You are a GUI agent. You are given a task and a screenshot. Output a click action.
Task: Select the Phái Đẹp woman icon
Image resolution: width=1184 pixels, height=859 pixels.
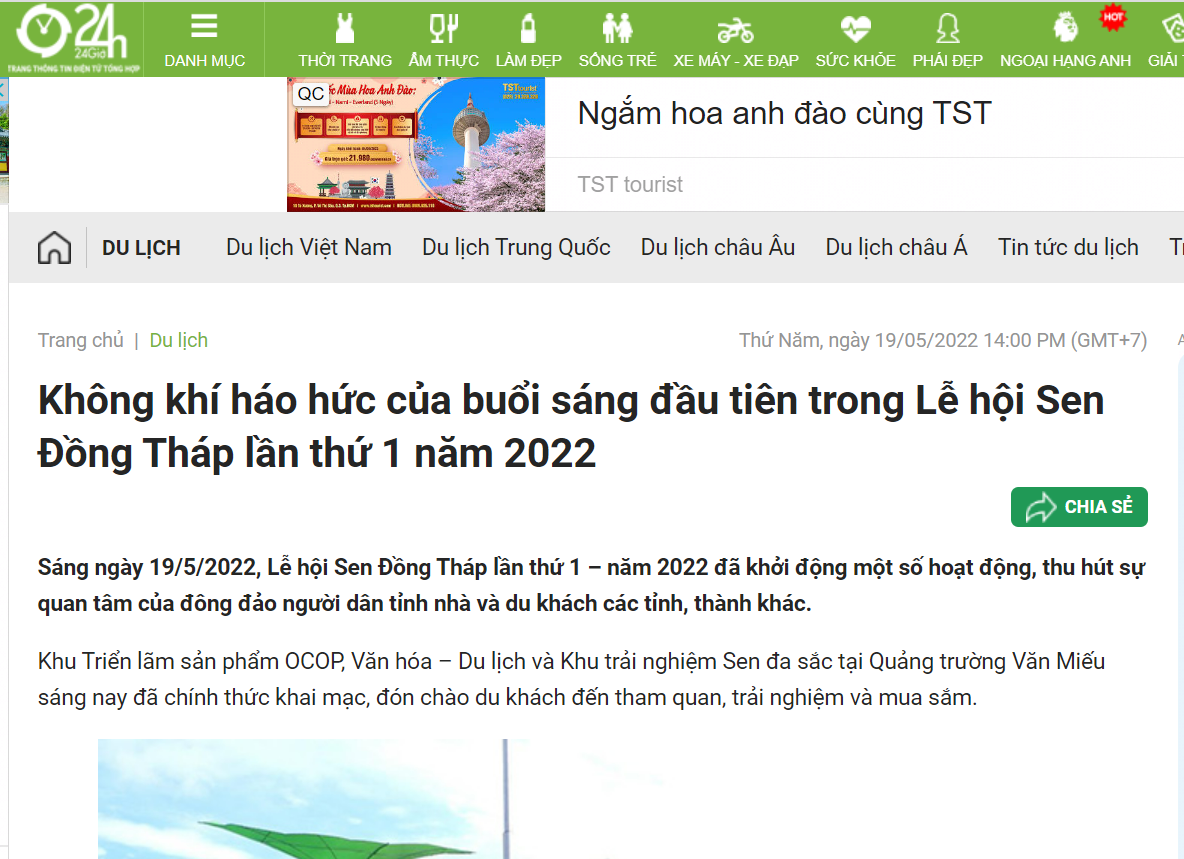tap(947, 28)
